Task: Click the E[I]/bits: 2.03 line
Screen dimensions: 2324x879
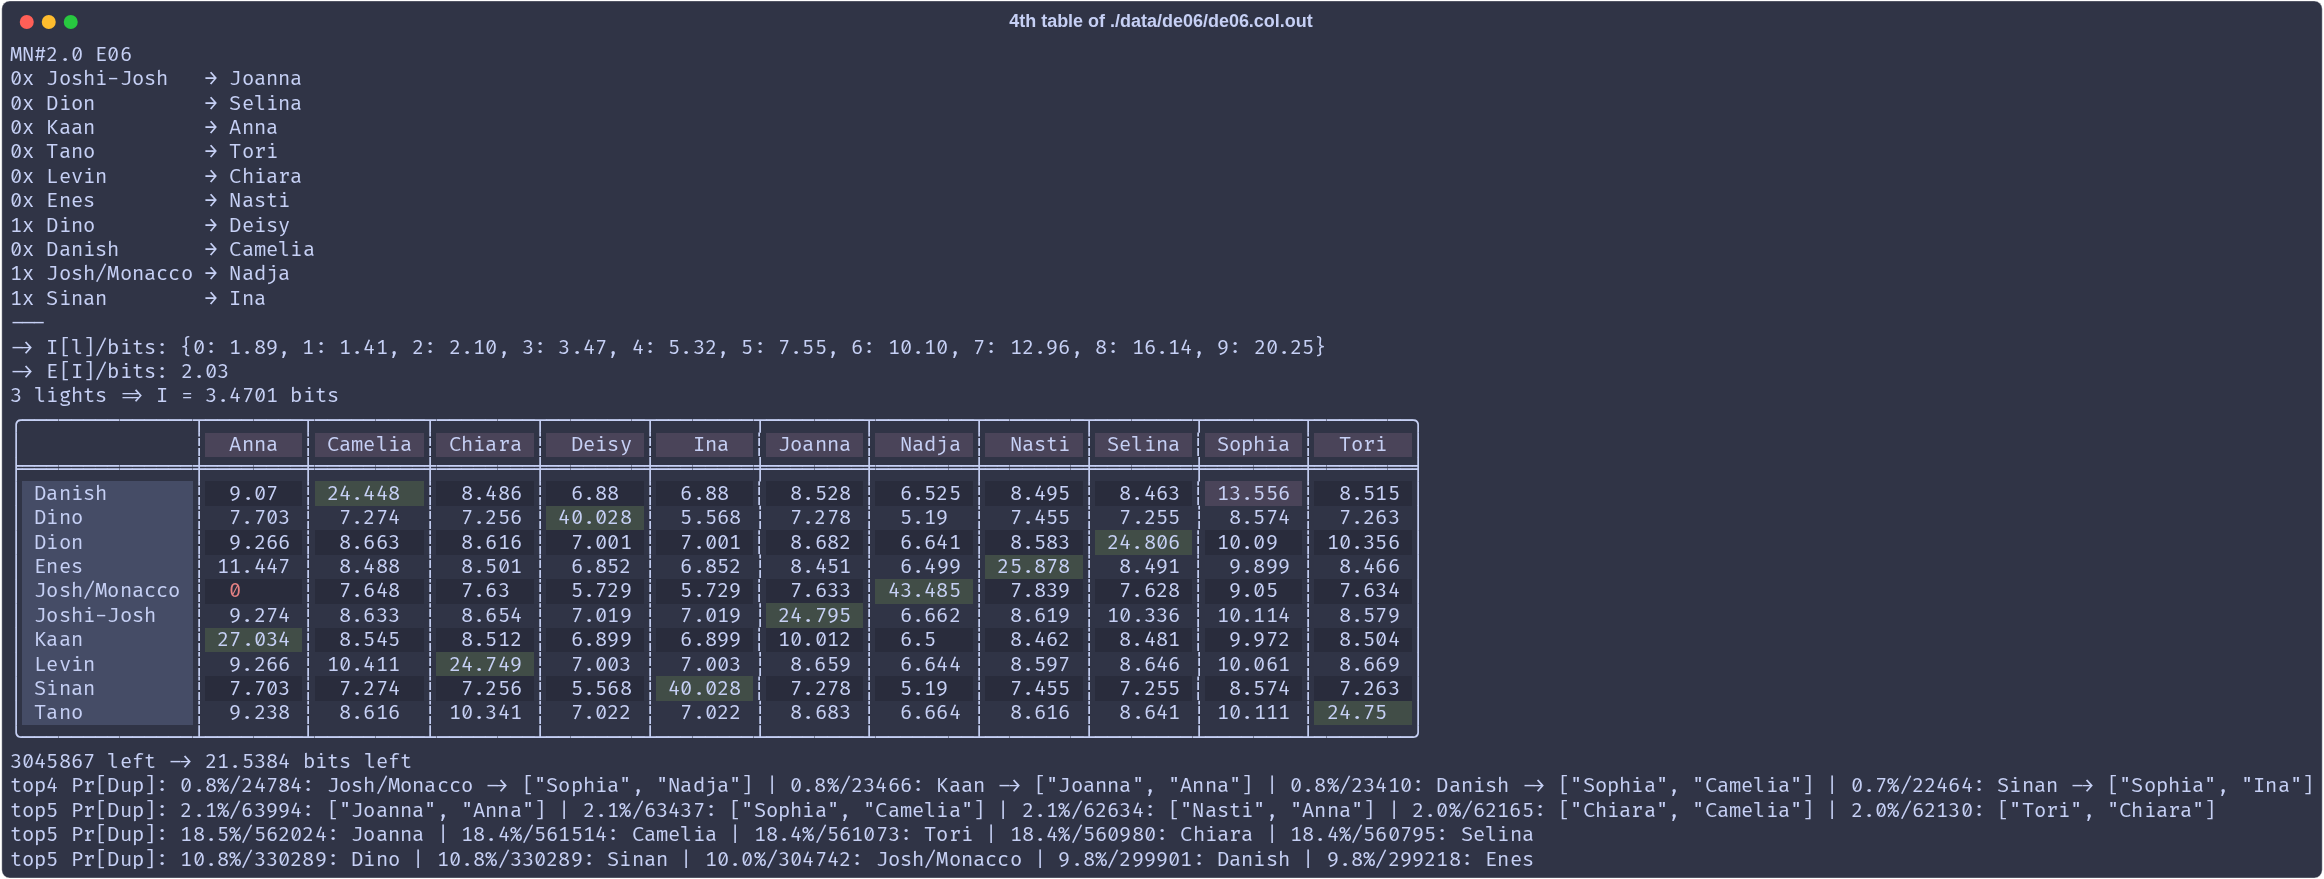Action: pos(120,371)
